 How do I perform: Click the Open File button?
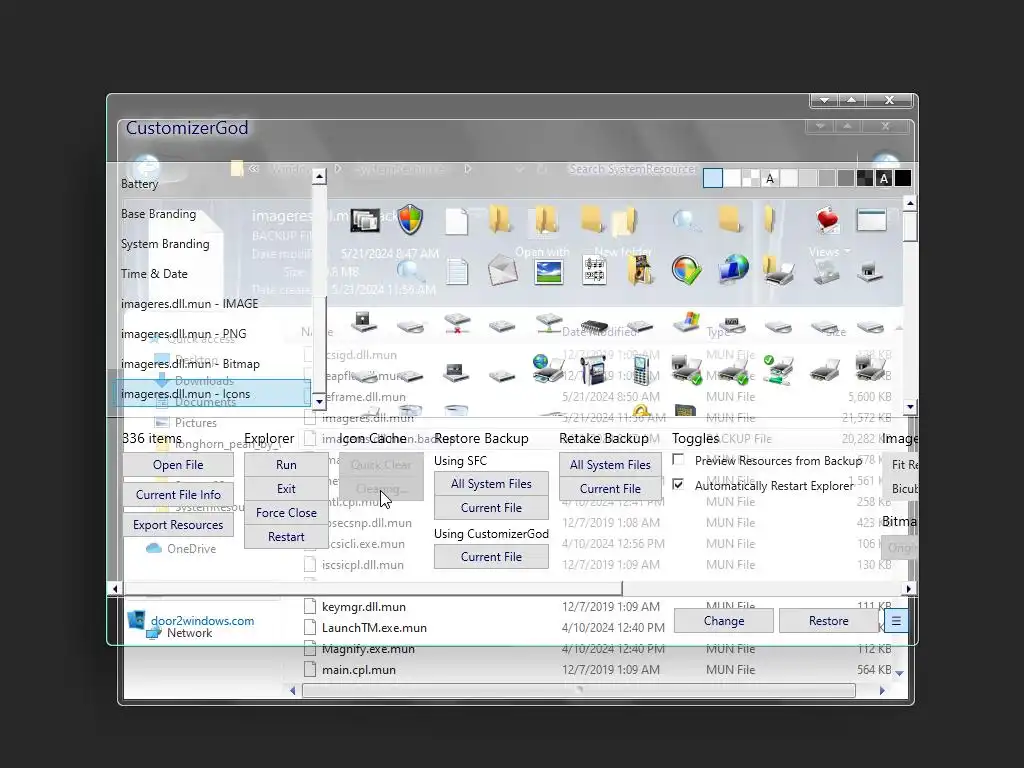tap(178, 465)
